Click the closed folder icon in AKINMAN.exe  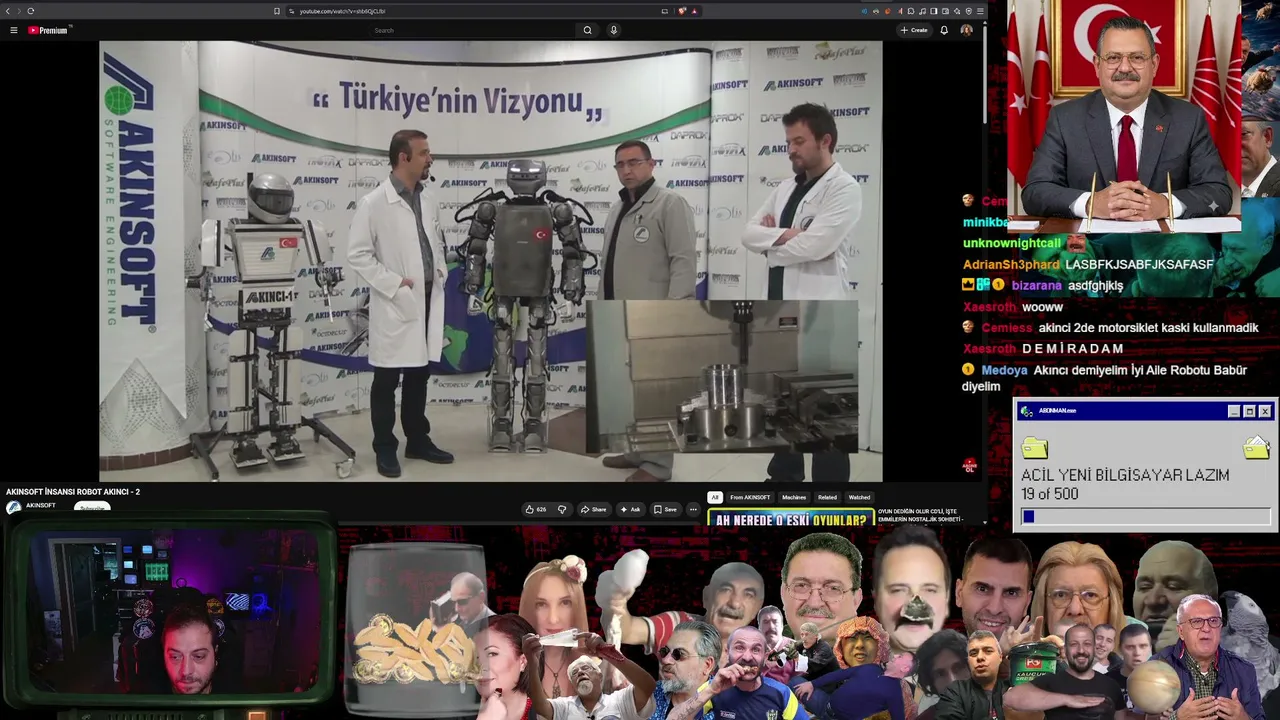coord(1035,448)
